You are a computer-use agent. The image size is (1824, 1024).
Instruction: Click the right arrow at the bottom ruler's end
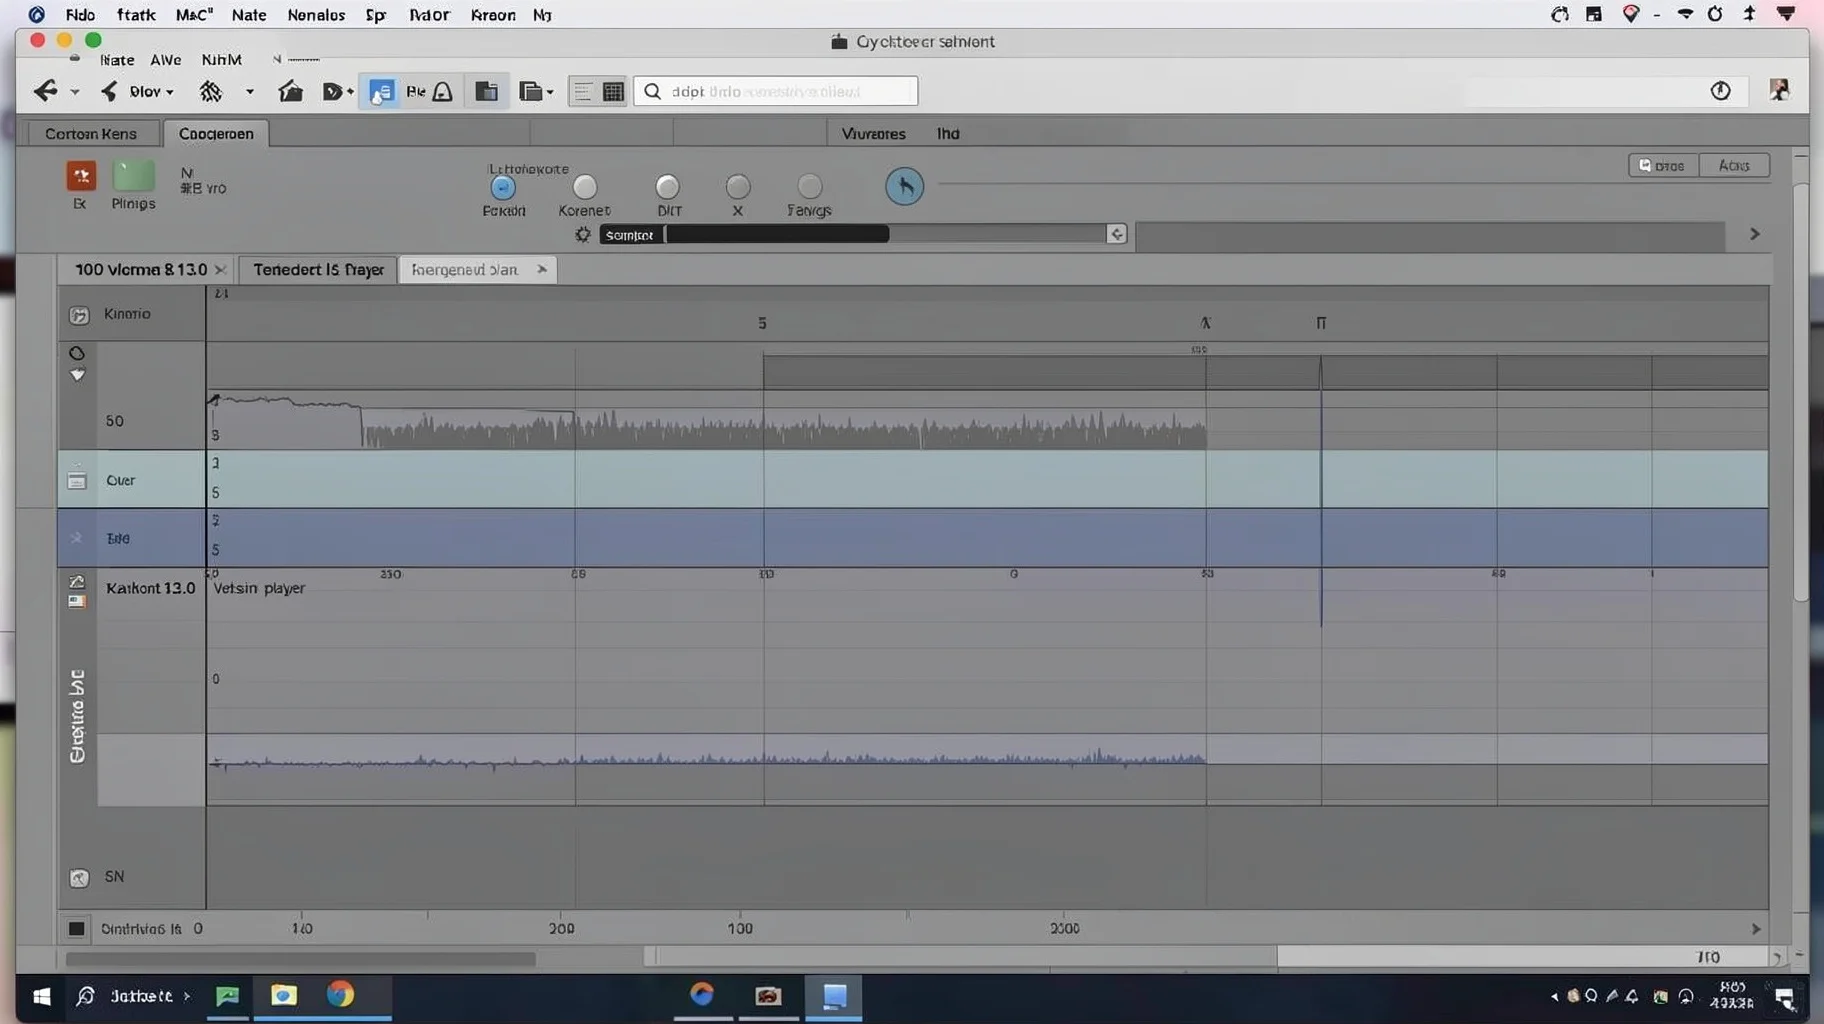coord(1755,929)
